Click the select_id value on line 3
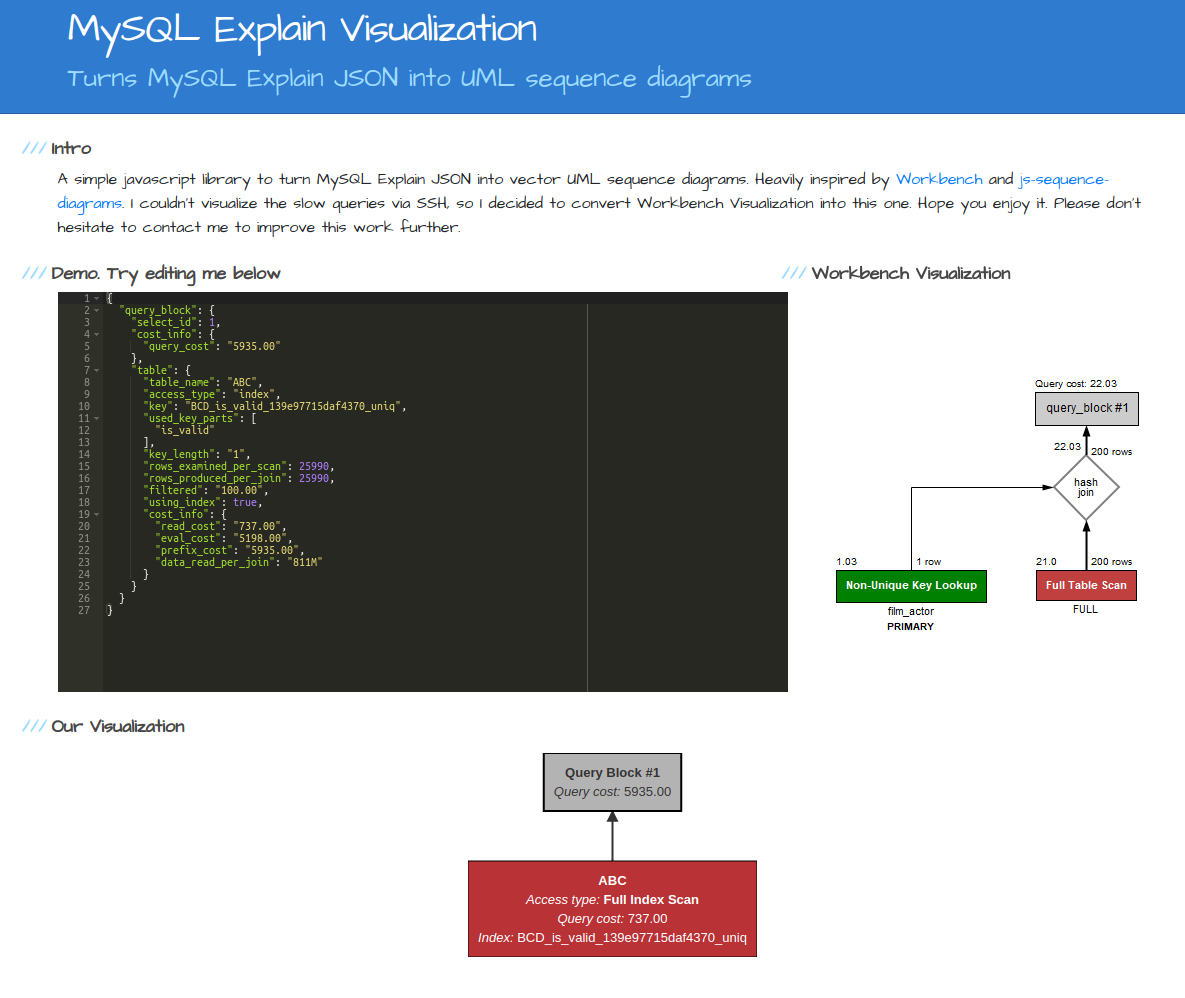Image resolution: width=1185 pixels, height=998 pixels. coord(212,323)
